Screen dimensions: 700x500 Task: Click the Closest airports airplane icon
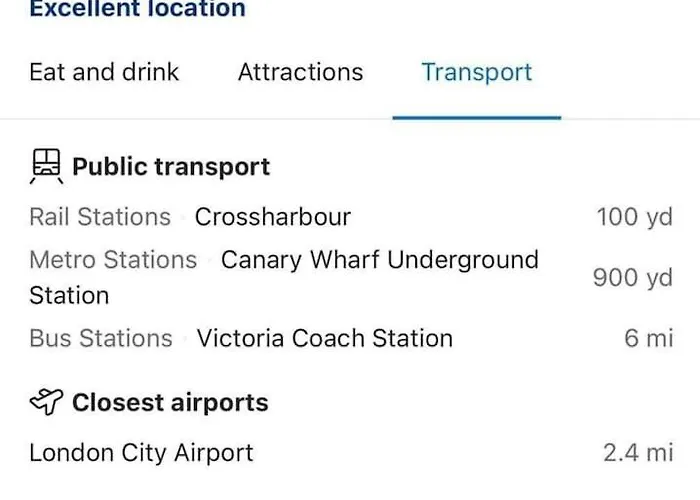46,401
